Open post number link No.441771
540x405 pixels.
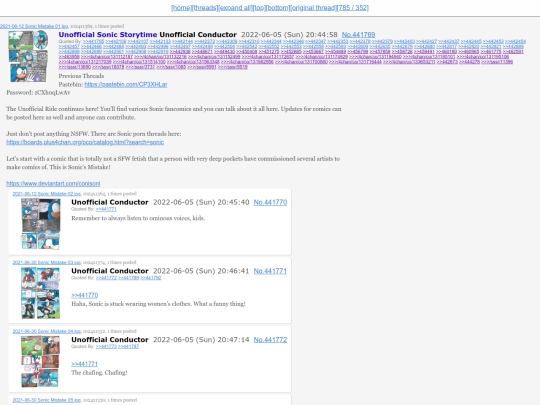[270, 271]
